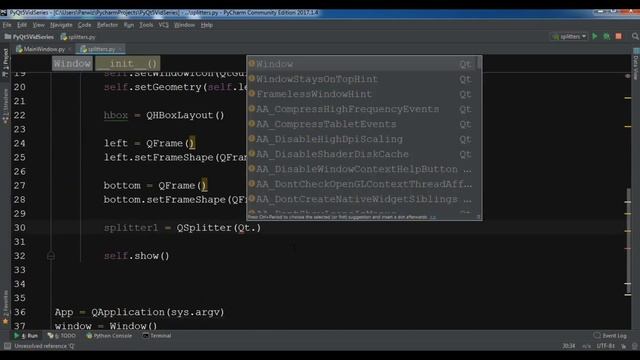Click hbox variable on line 22

[116, 116]
